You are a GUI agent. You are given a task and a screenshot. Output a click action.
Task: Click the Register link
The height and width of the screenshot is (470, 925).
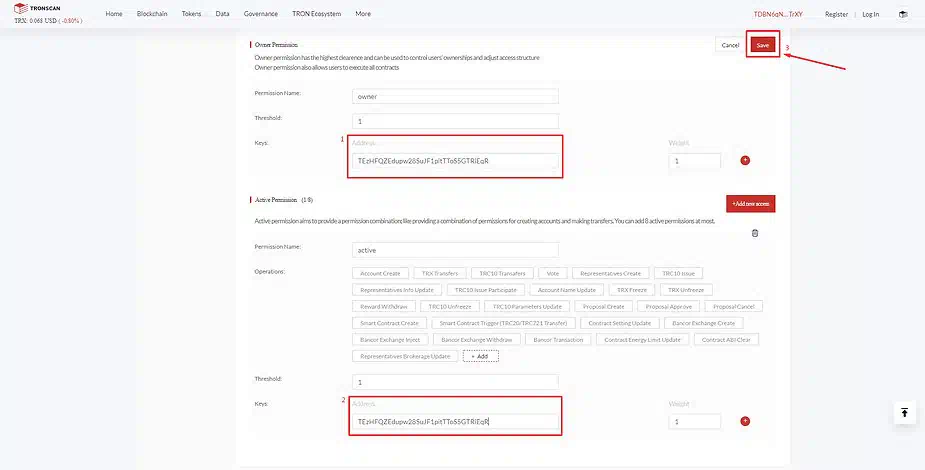[836, 14]
